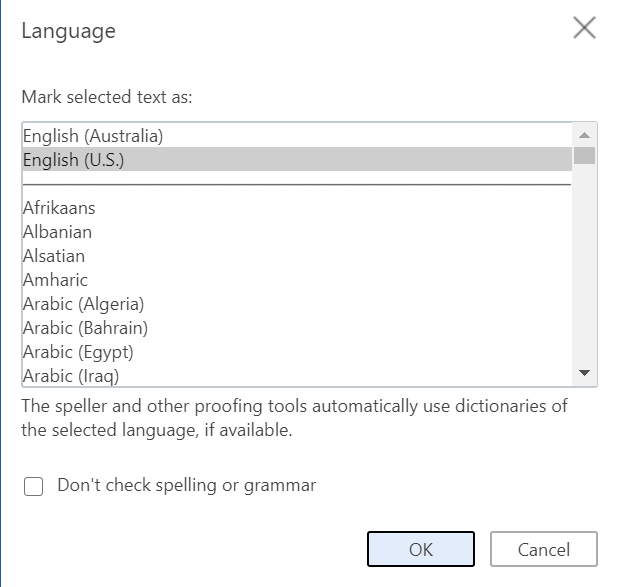Click the Don't check spelling label text

coord(186,486)
